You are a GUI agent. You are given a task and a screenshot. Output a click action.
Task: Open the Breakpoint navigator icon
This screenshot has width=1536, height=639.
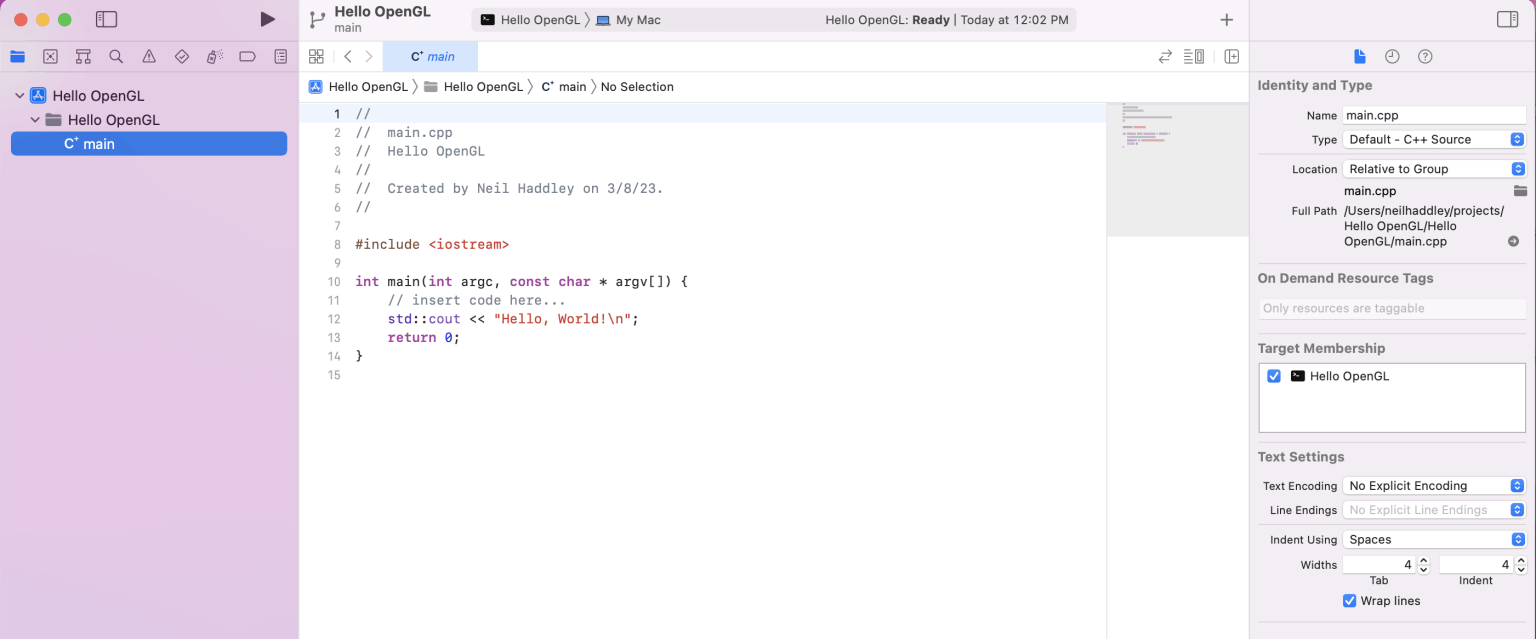[247, 57]
